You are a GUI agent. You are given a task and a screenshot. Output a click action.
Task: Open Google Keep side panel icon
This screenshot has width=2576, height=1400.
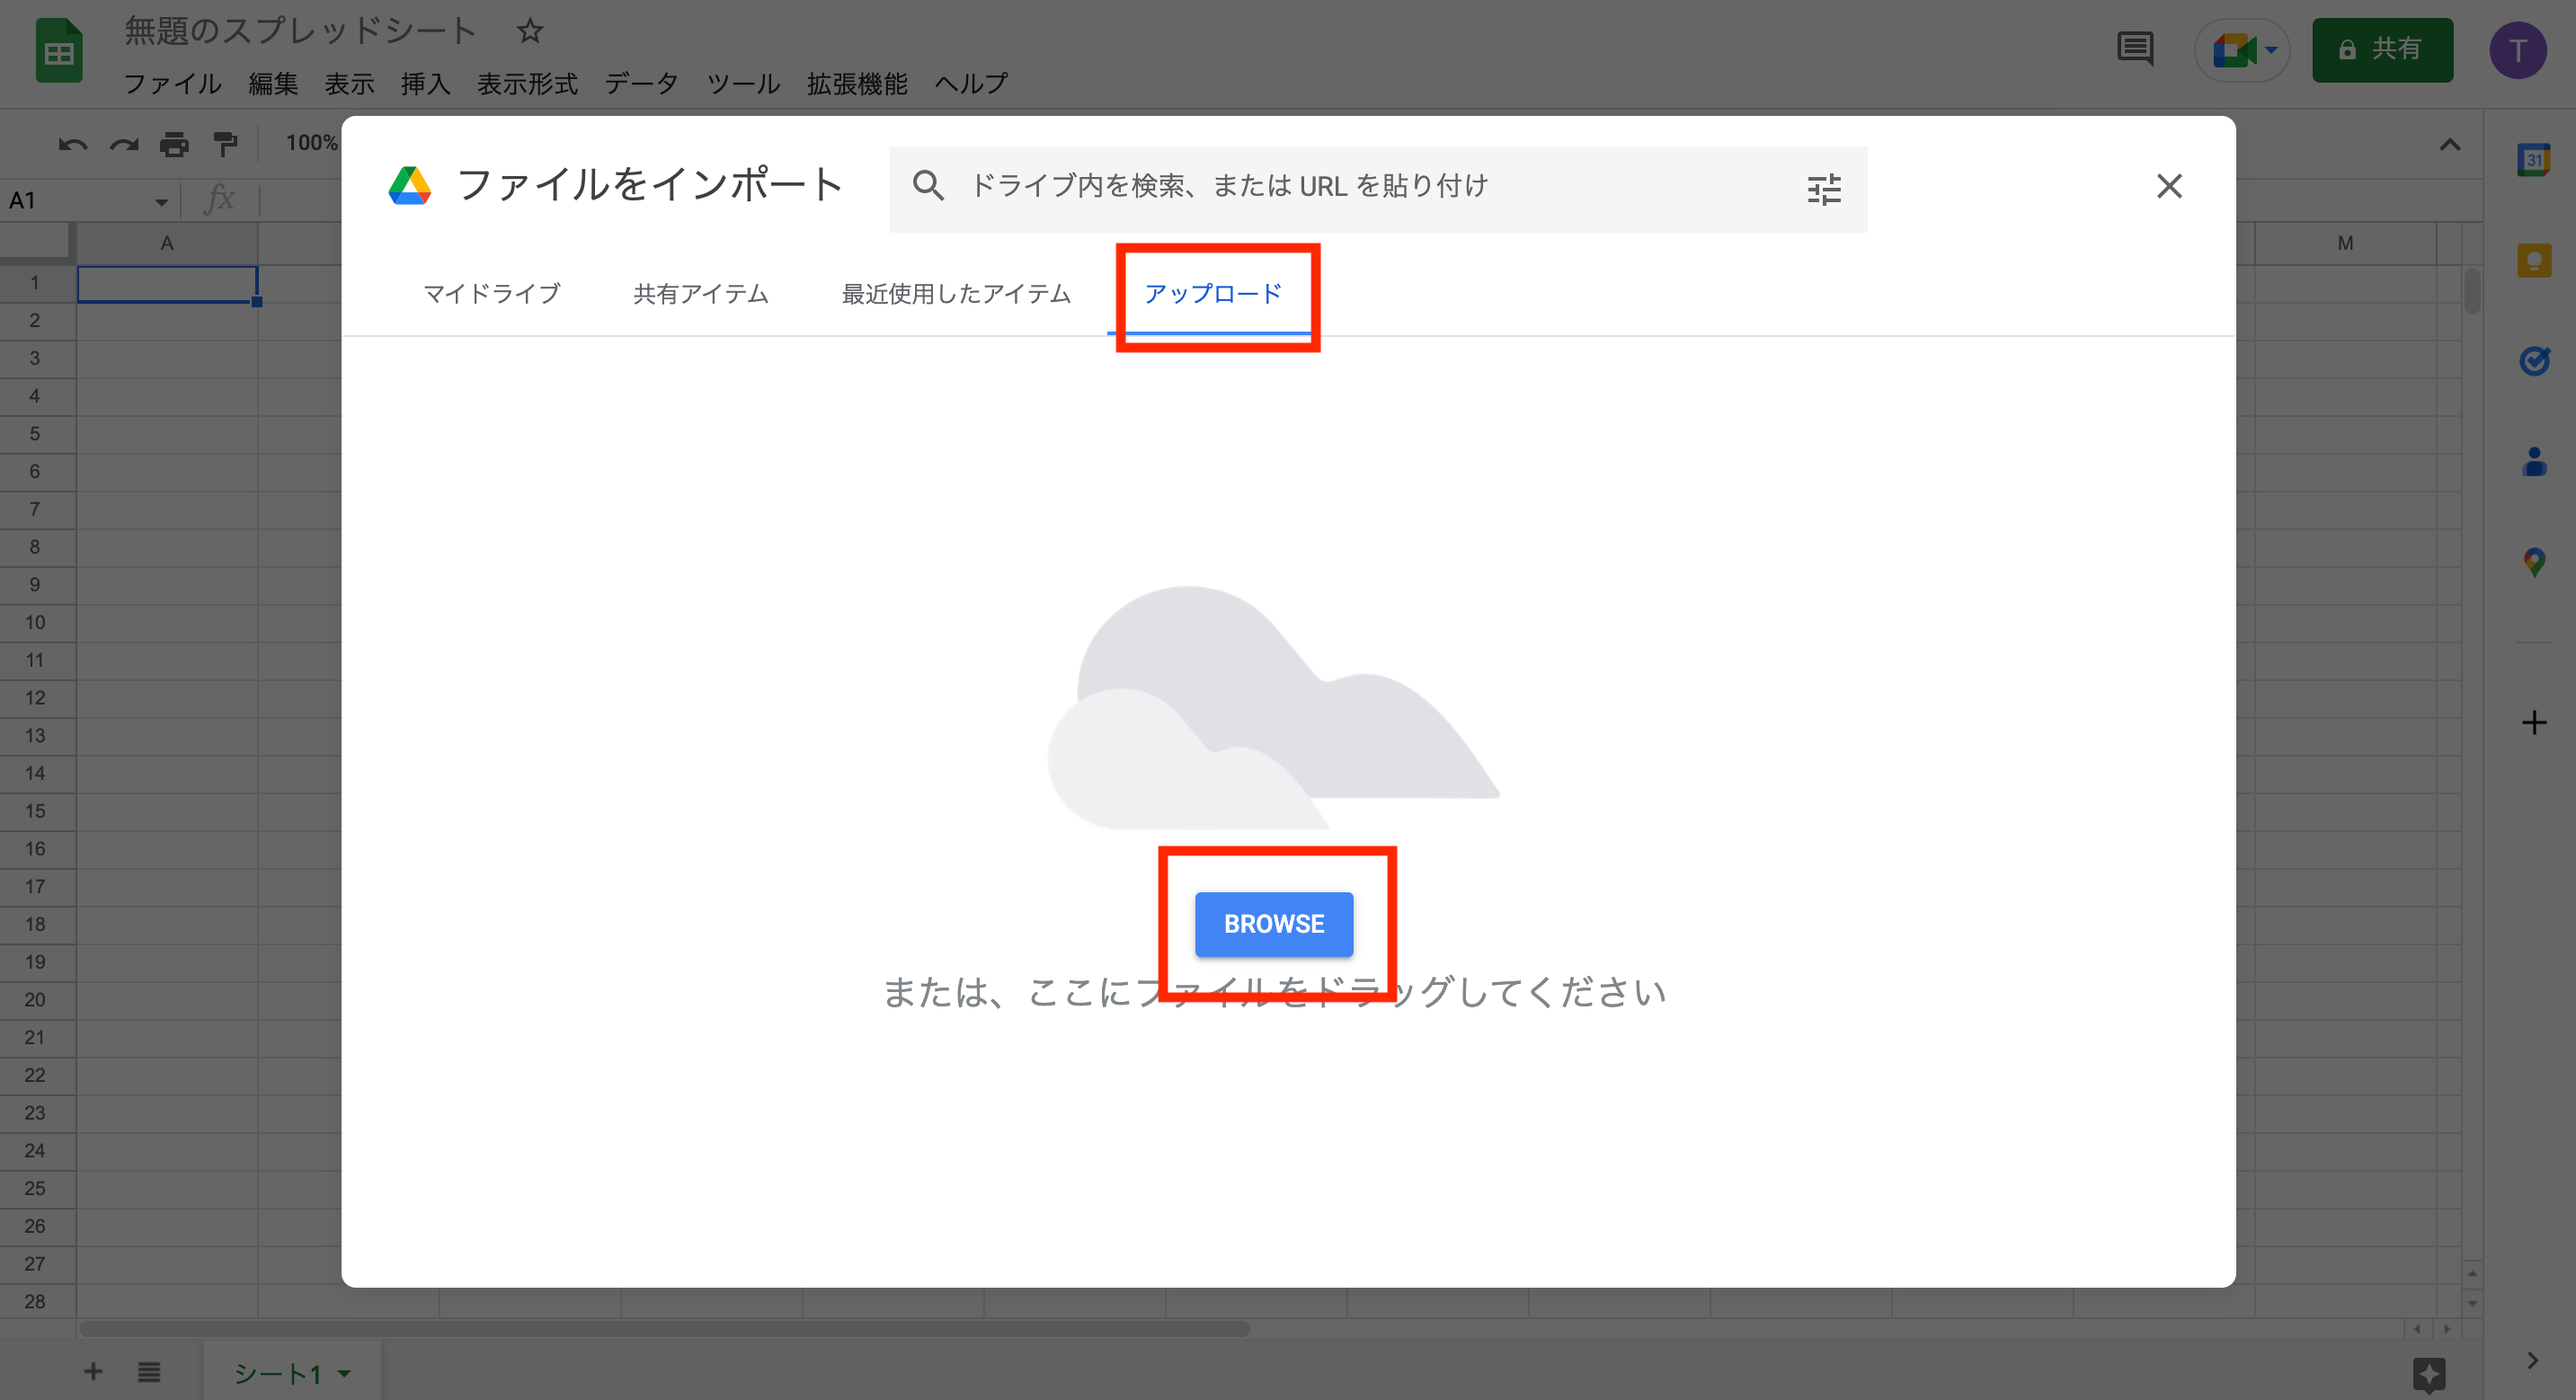pos(2533,261)
